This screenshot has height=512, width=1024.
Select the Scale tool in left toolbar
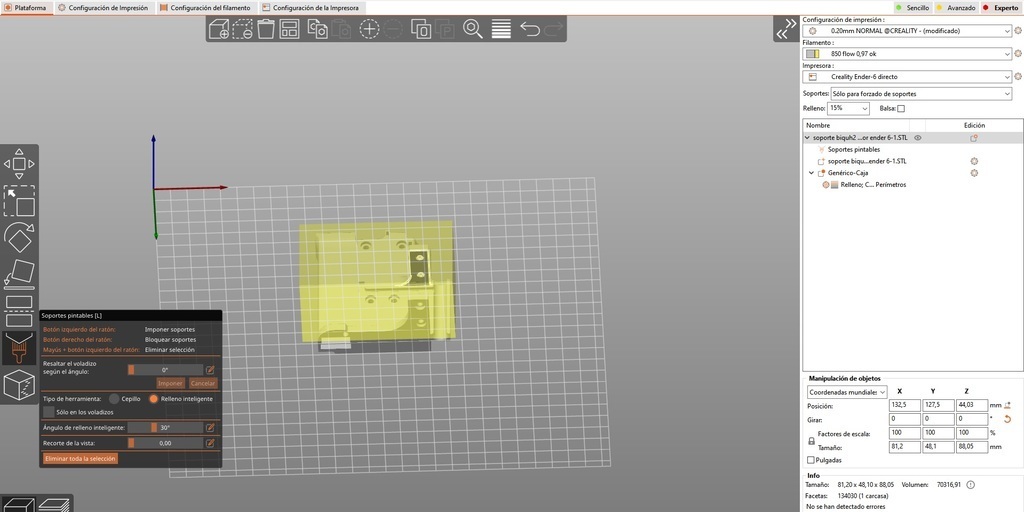point(20,201)
